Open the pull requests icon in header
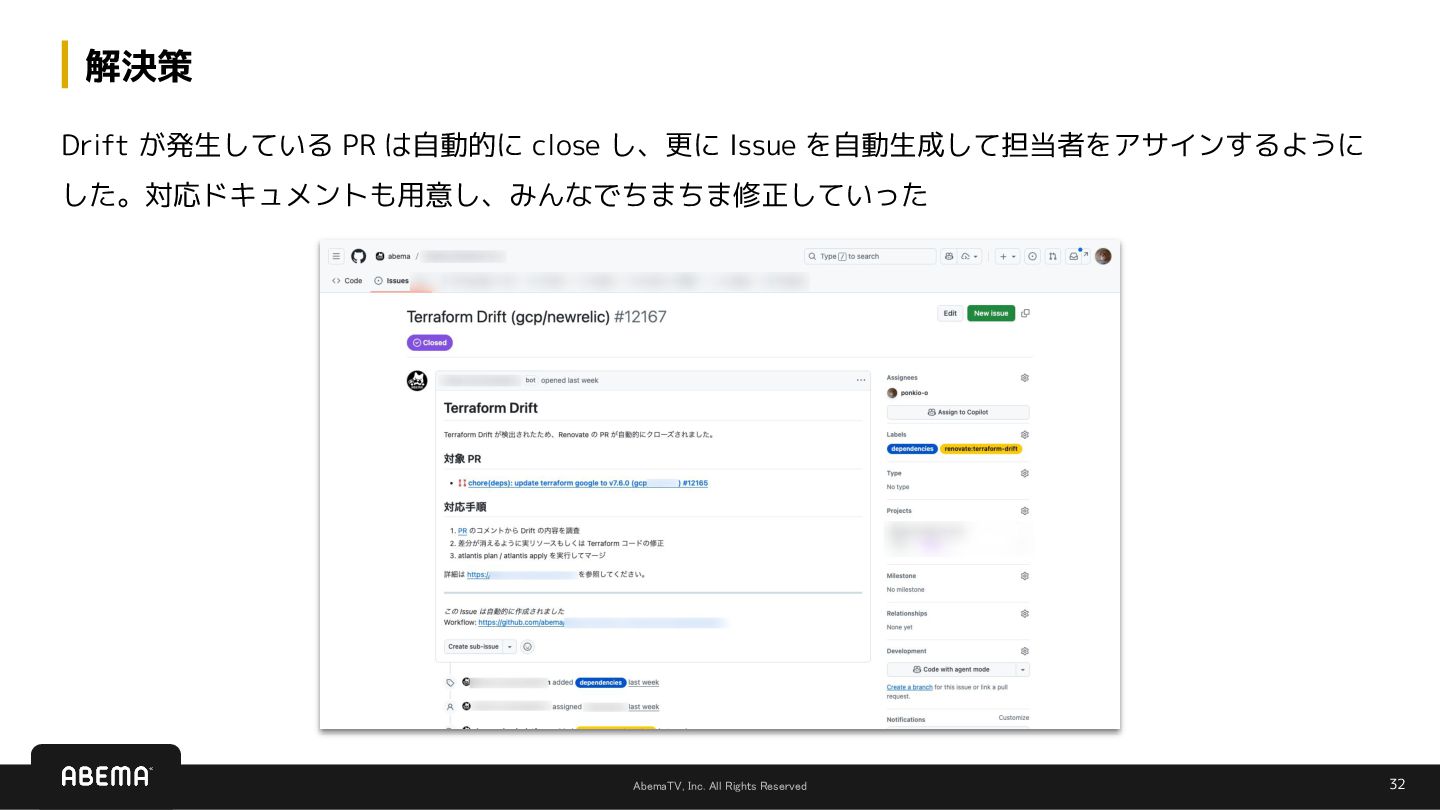This screenshot has height=810, width=1440. point(1053,256)
